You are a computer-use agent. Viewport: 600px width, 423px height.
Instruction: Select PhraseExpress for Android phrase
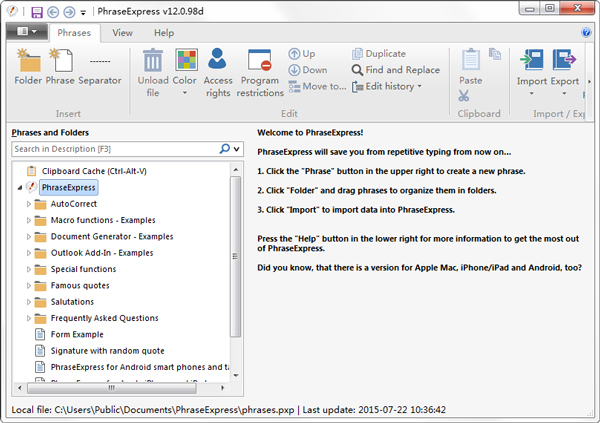140,367
